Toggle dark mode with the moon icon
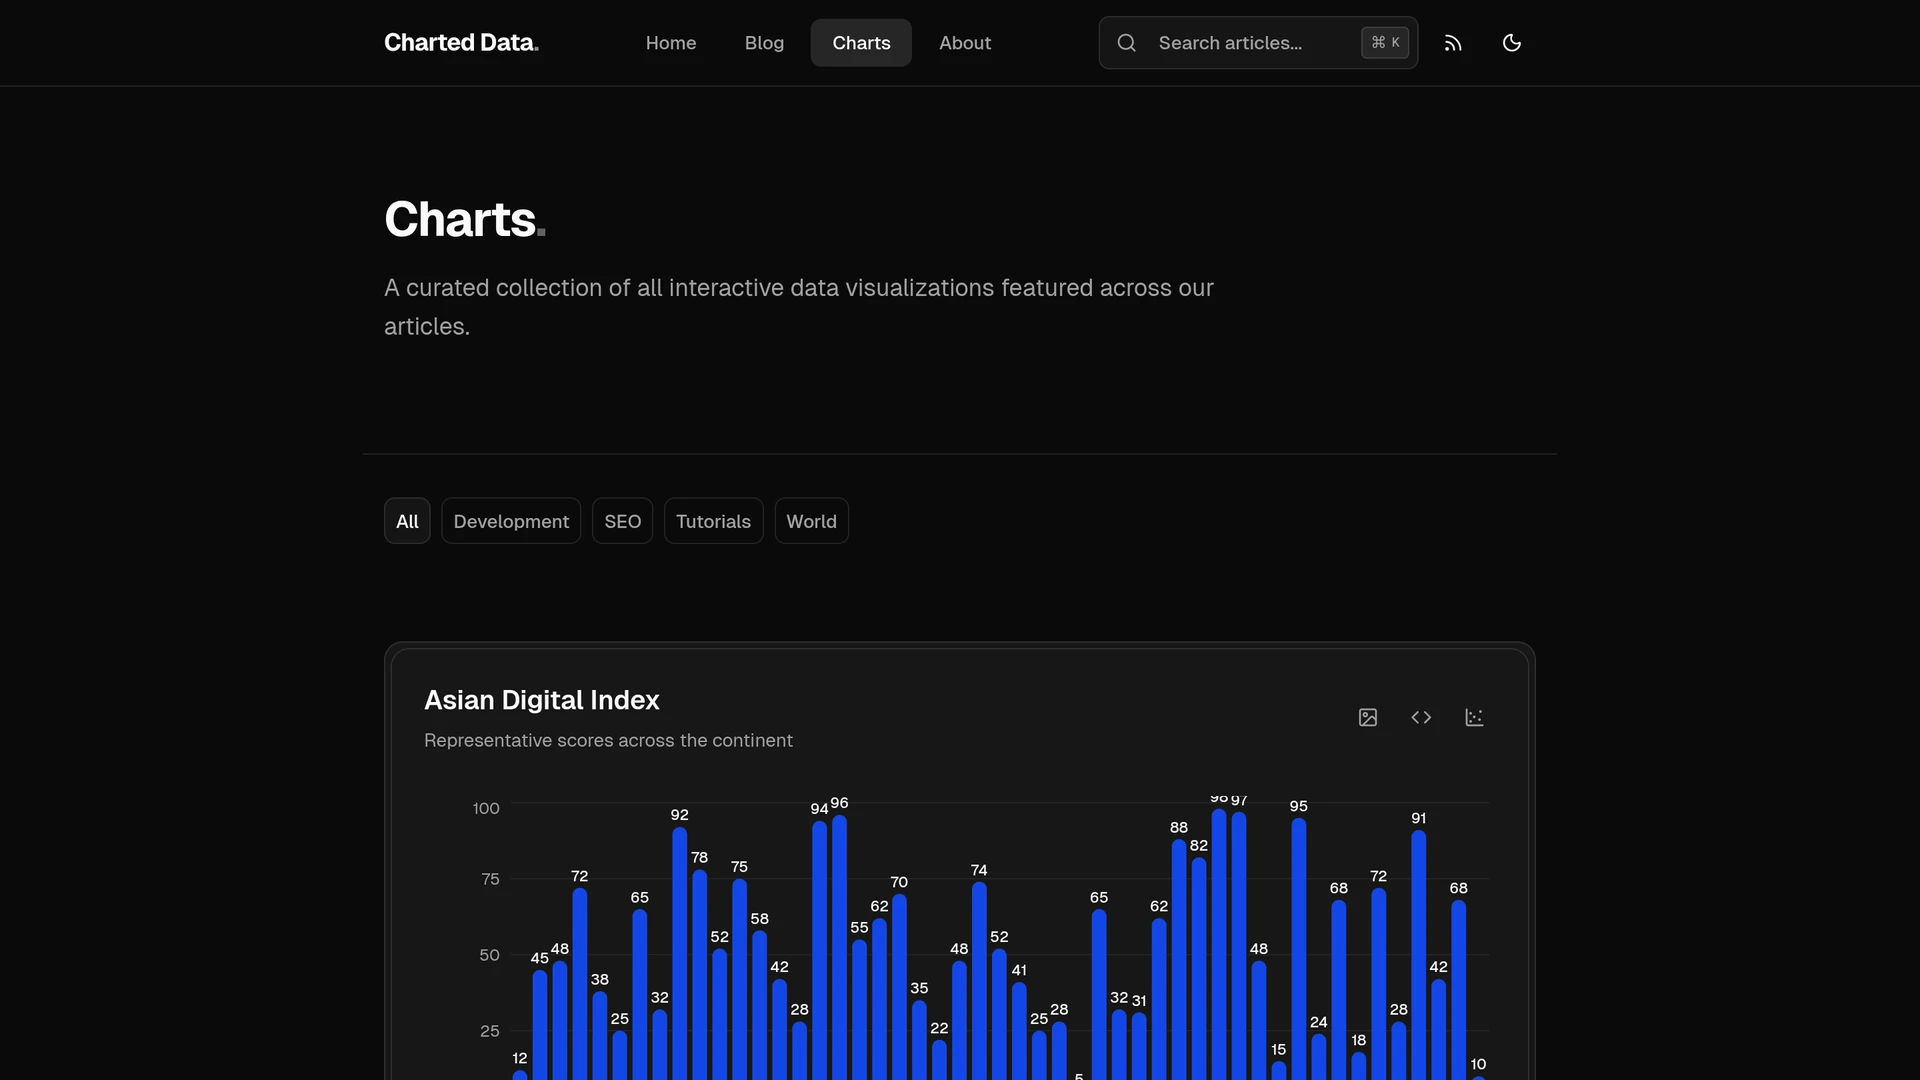Viewport: 1920px width, 1080px height. [1512, 43]
